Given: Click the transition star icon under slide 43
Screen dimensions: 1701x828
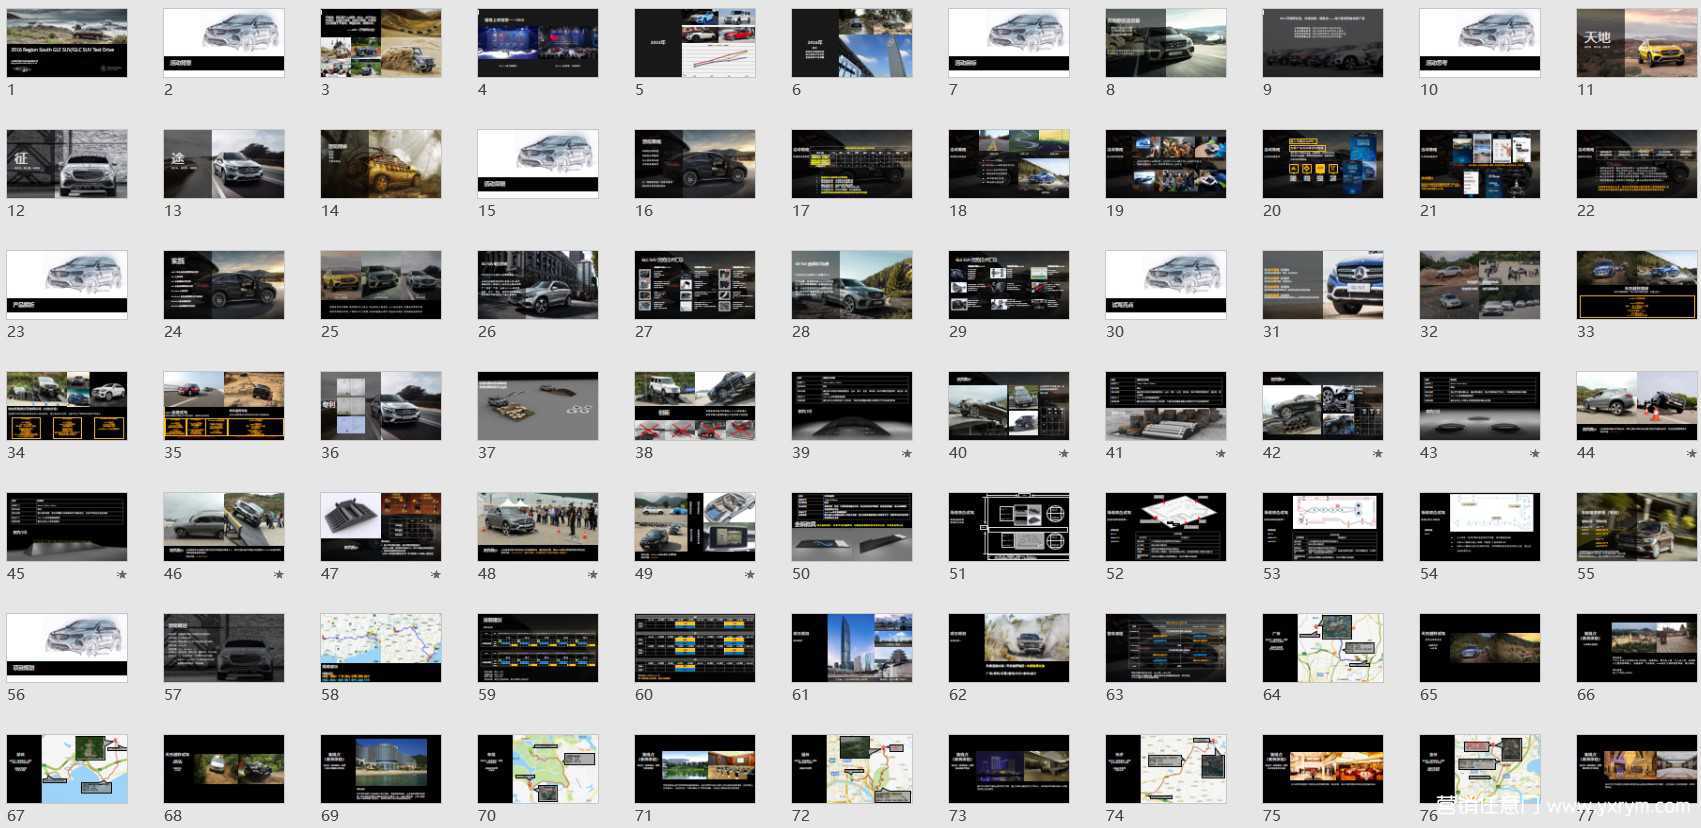Looking at the screenshot, I should [1535, 454].
